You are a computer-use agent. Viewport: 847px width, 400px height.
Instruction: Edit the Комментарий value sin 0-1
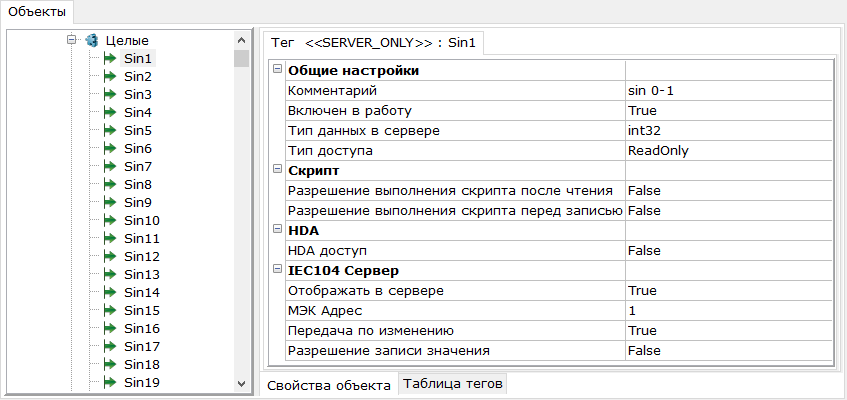(x=728, y=91)
